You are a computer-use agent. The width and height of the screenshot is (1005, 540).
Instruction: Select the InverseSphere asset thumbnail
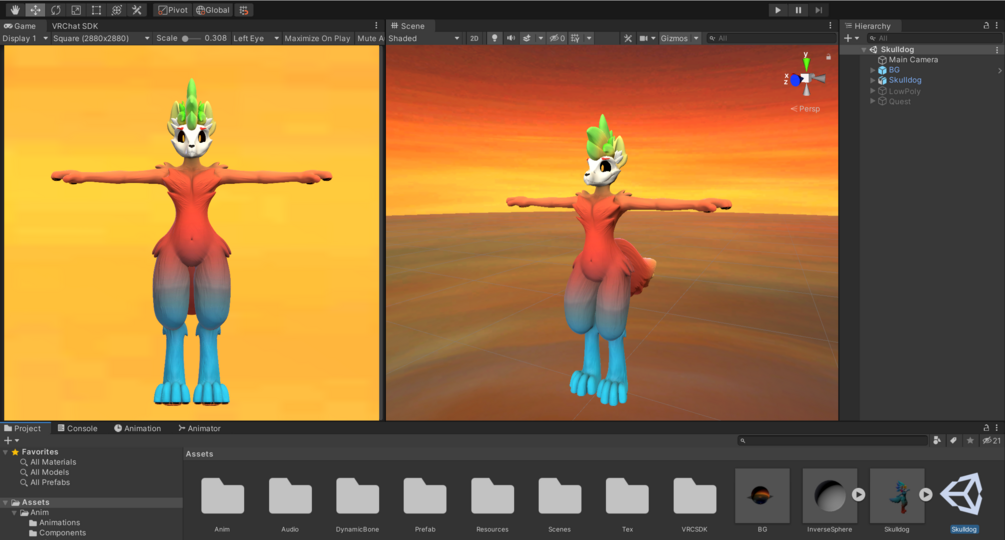829,495
